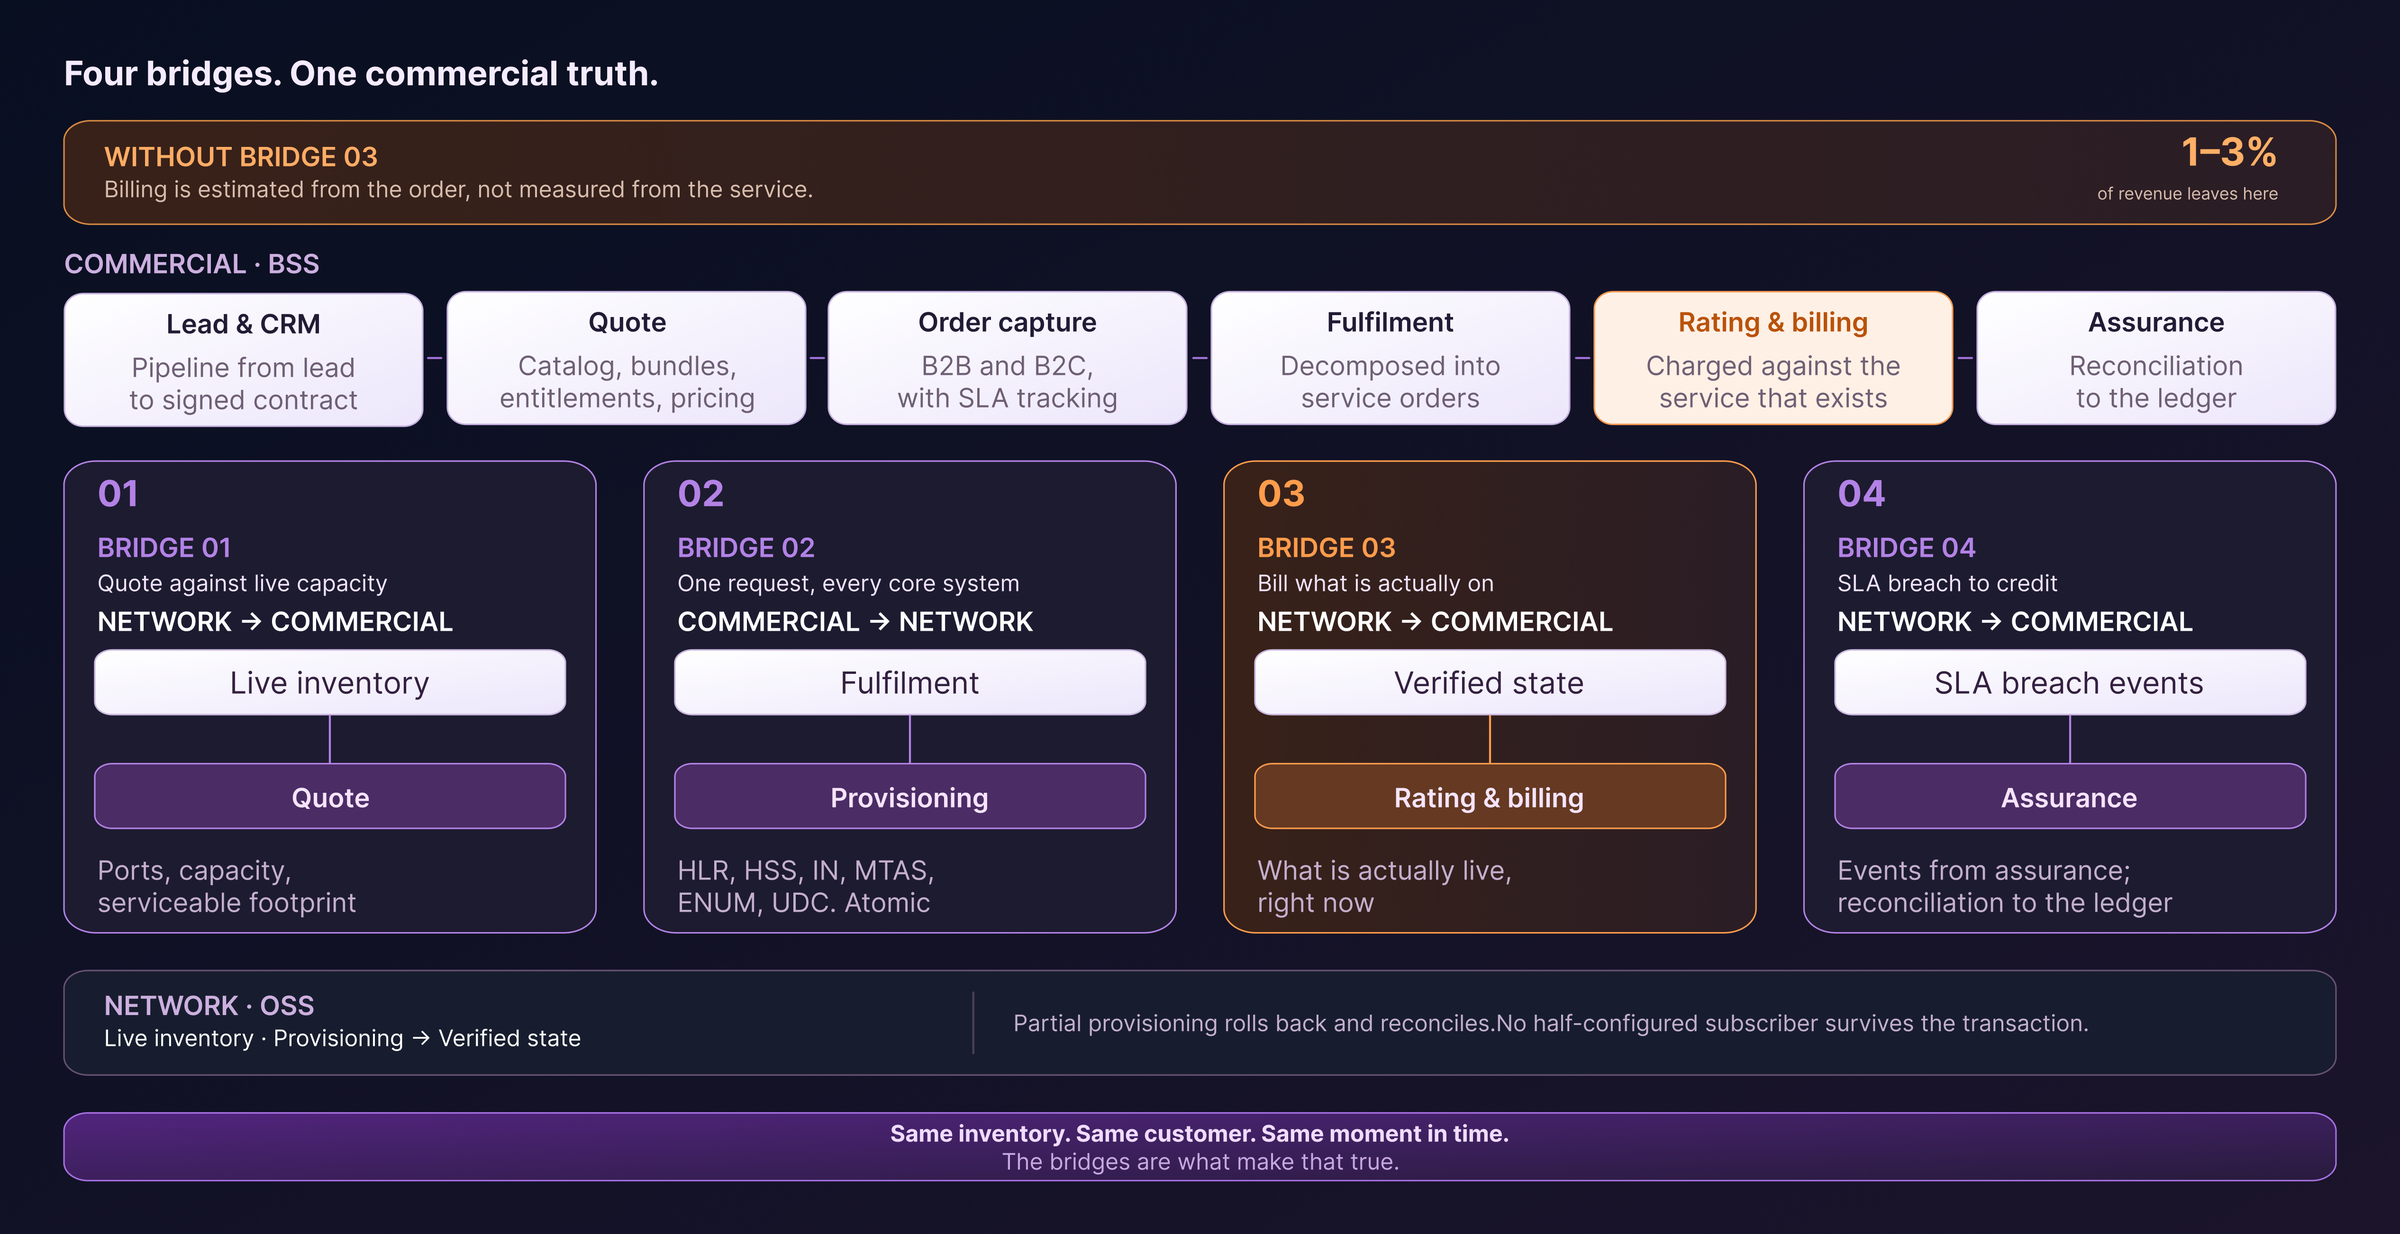
Task: Select the Assurance stage card in the BSS row
Action: pyautogui.click(x=2156, y=358)
